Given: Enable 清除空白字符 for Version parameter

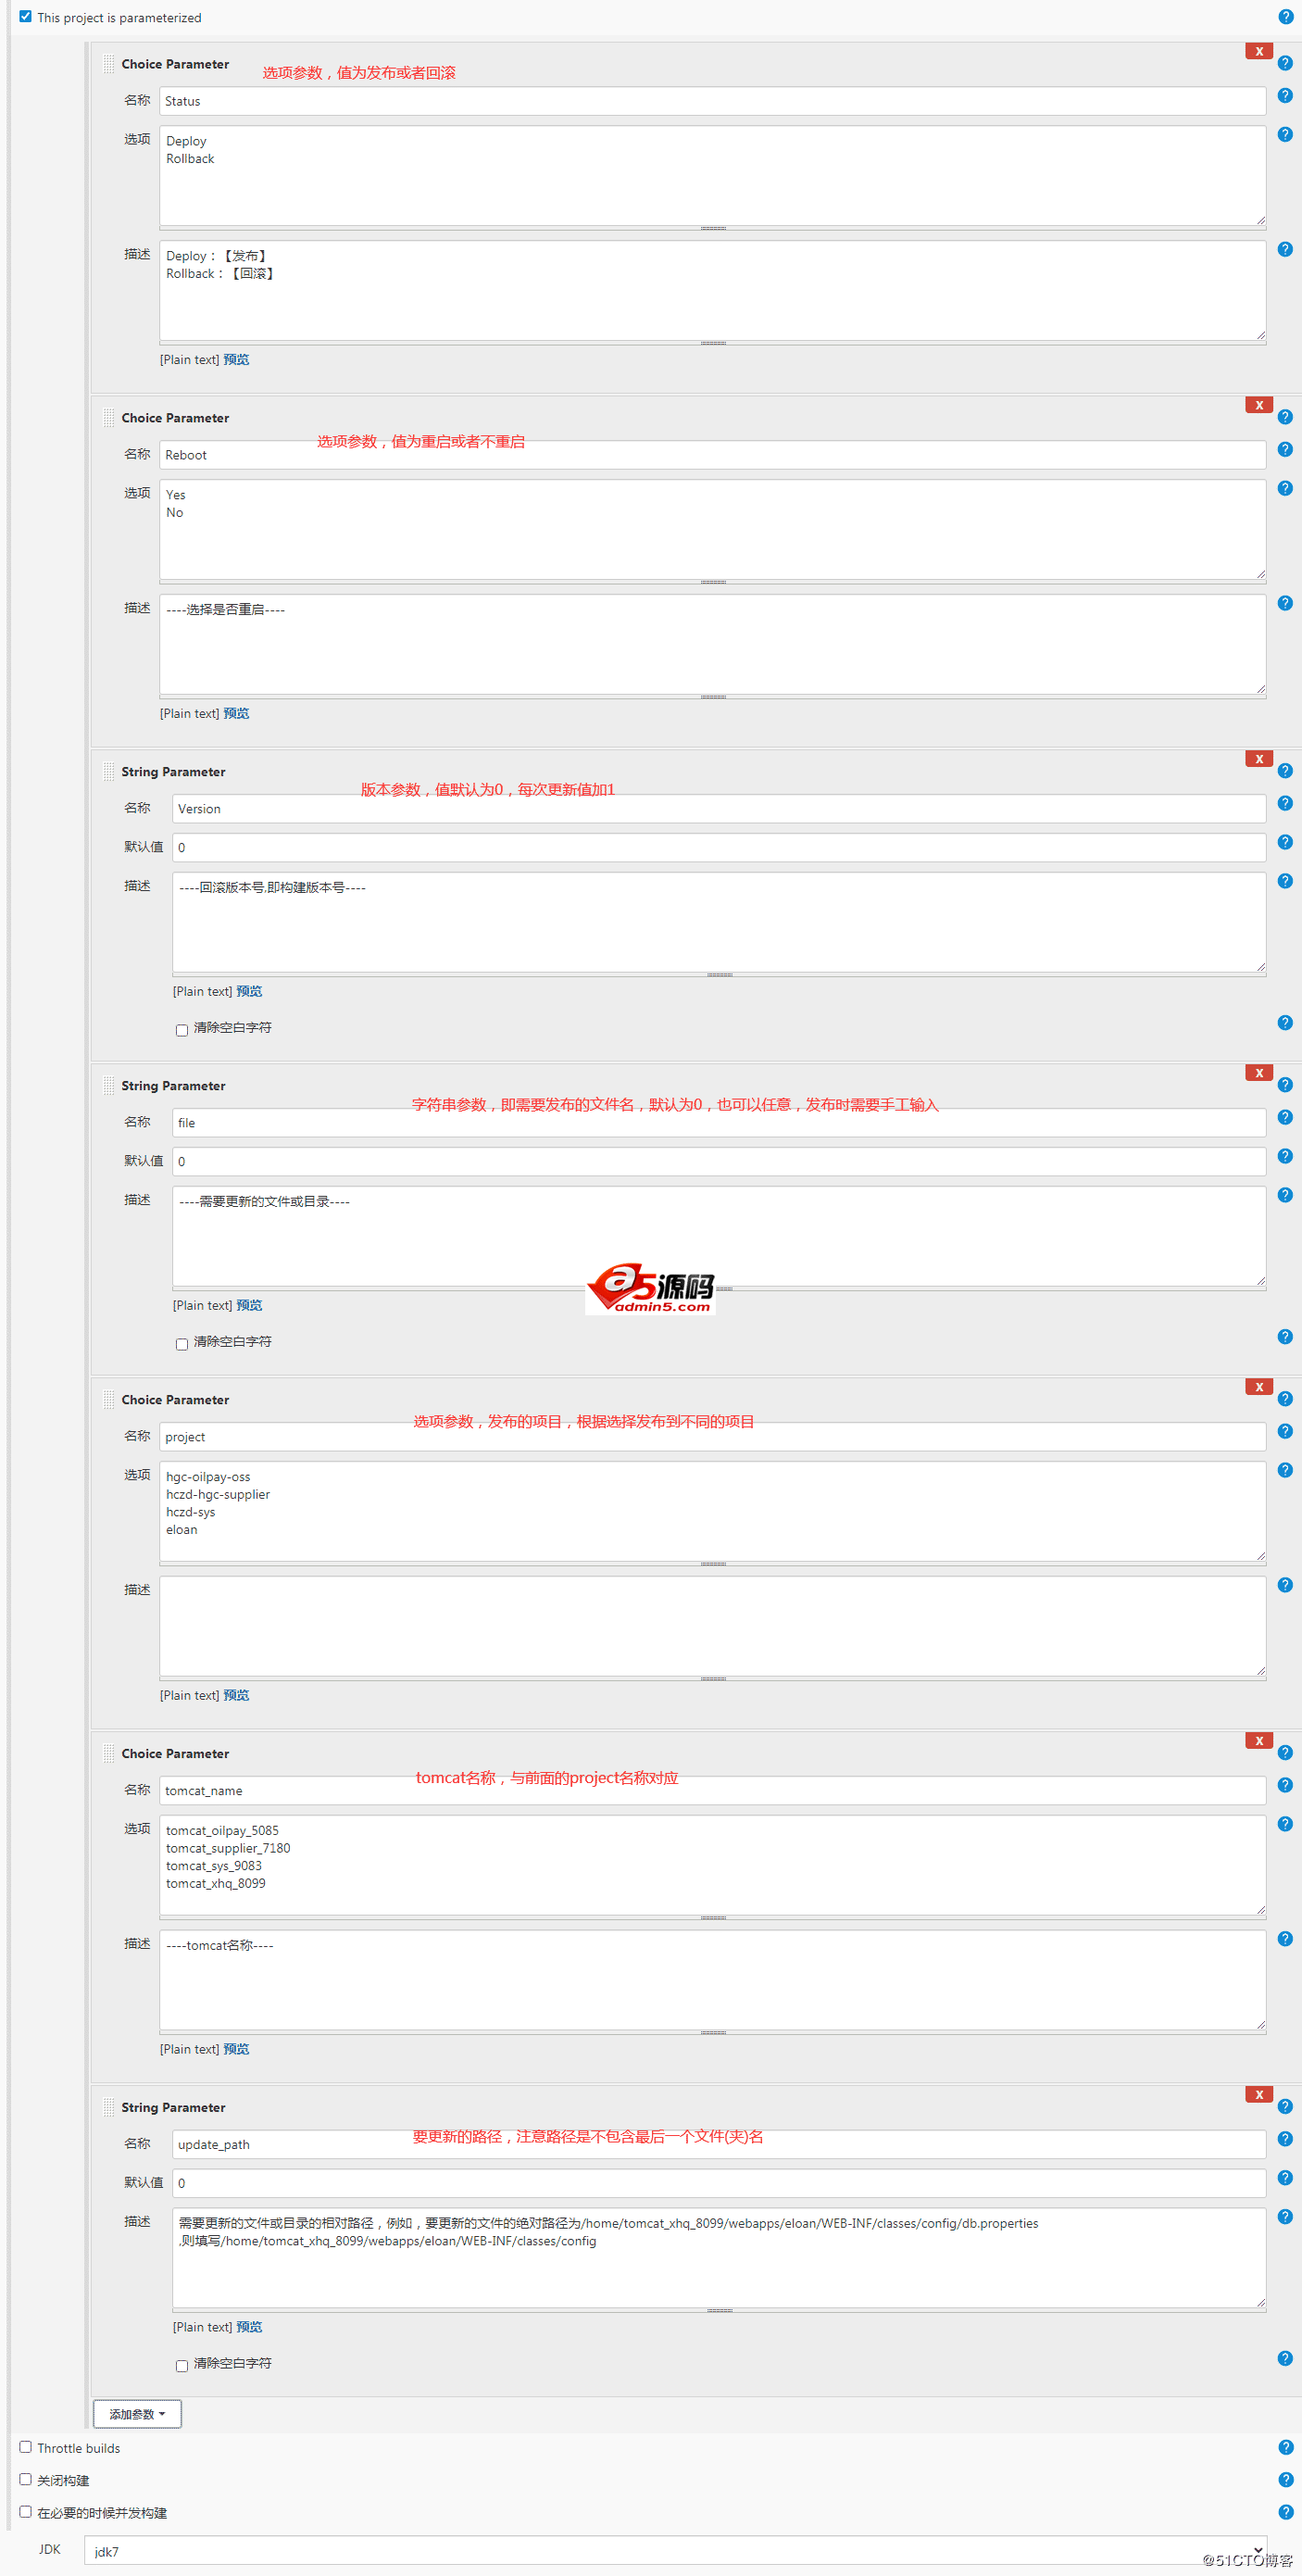Looking at the screenshot, I should point(182,1030).
